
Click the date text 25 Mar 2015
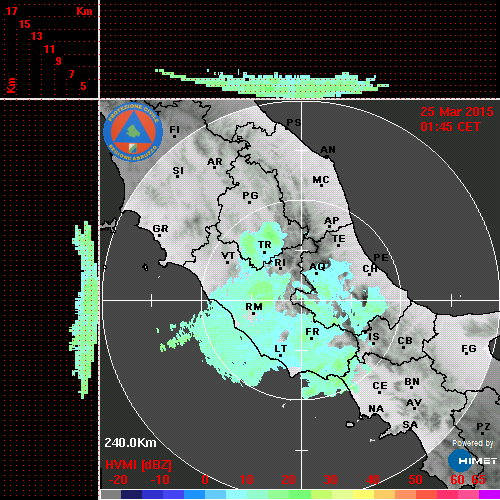[457, 112]
